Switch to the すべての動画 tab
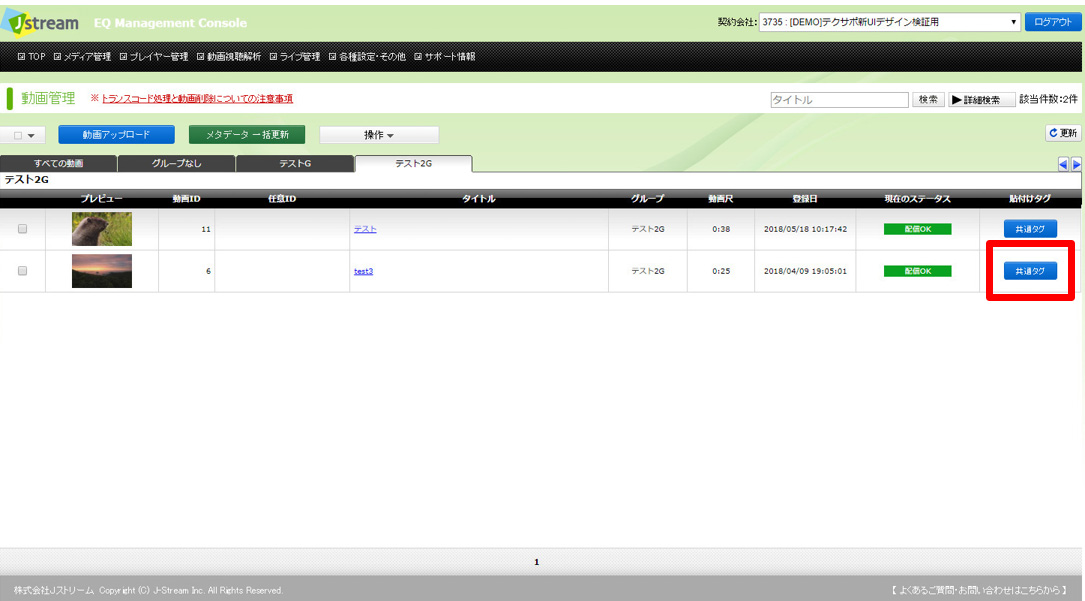The height and width of the screenshot is (601, 1085). tap(58, 163)
